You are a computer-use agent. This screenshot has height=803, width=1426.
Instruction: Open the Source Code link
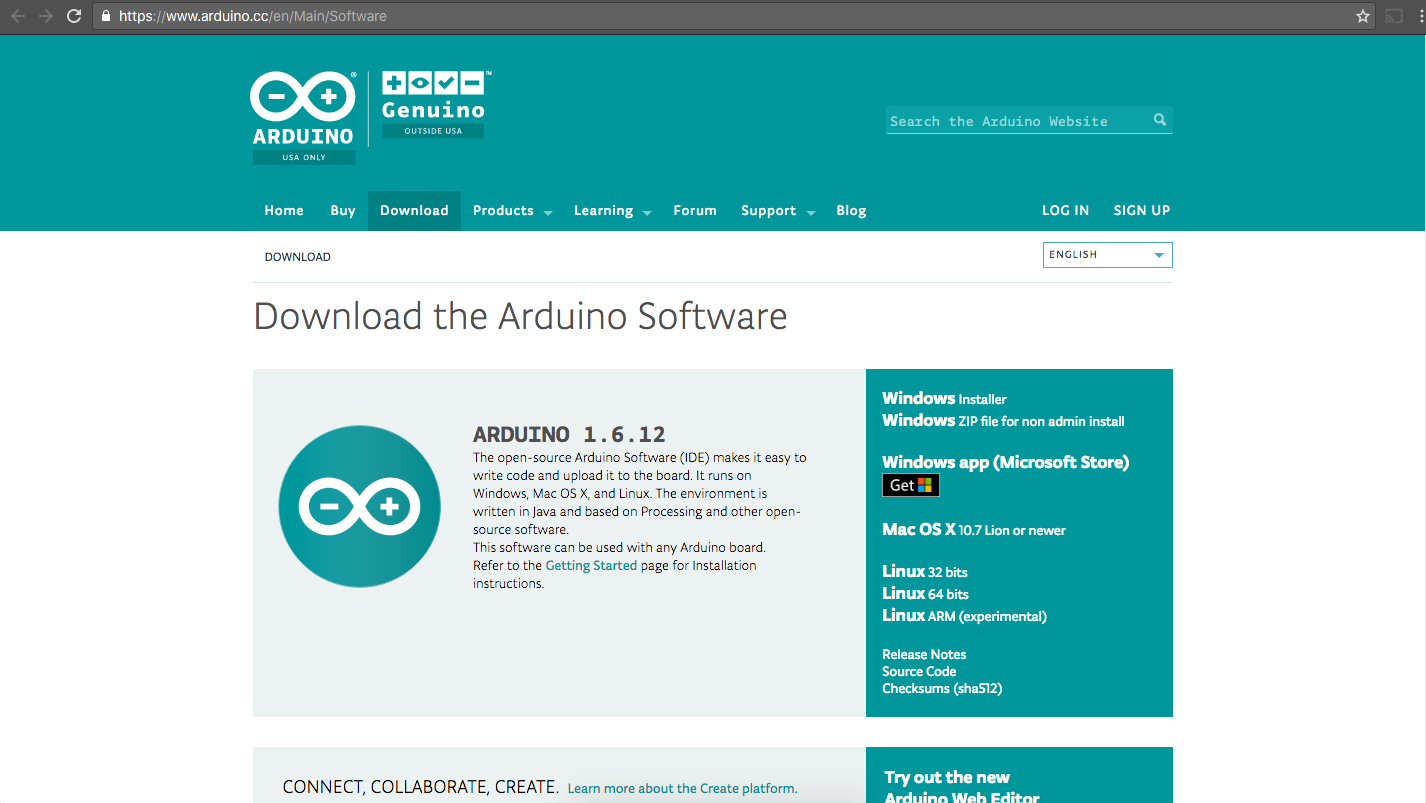pyautogui.click(x=919, y=672)
